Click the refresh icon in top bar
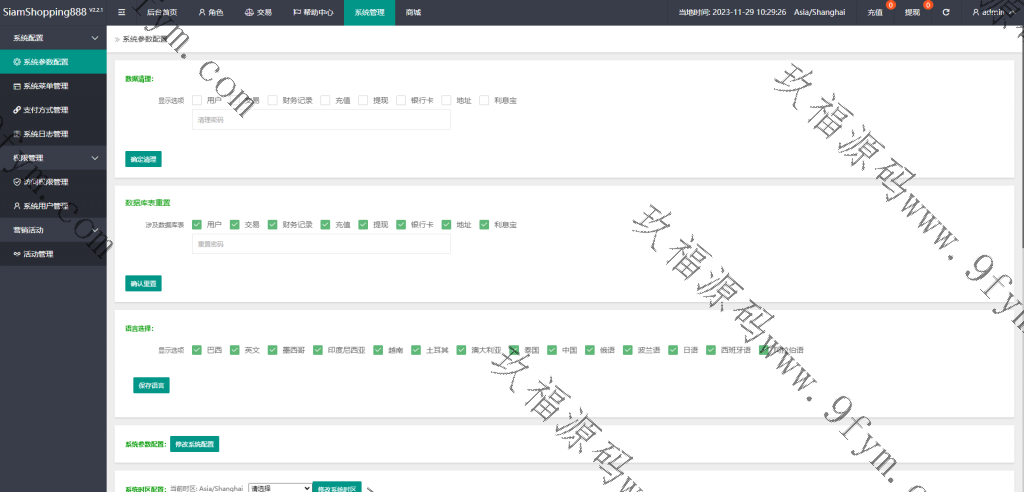Image resolution: width=1024 pixels, height=492 pixels. (x=945, y=12)
